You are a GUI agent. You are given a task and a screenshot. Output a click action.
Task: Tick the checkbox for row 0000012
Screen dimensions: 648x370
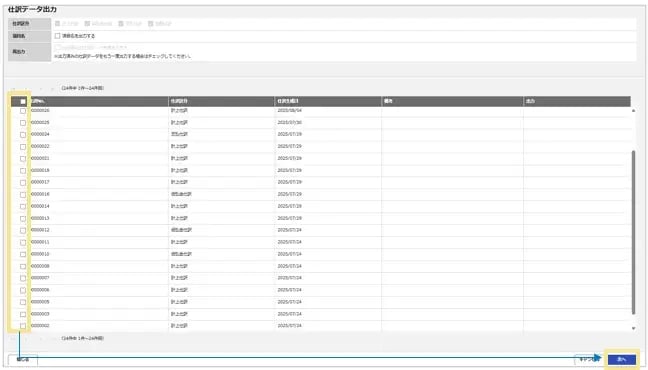tap(23, 230)
